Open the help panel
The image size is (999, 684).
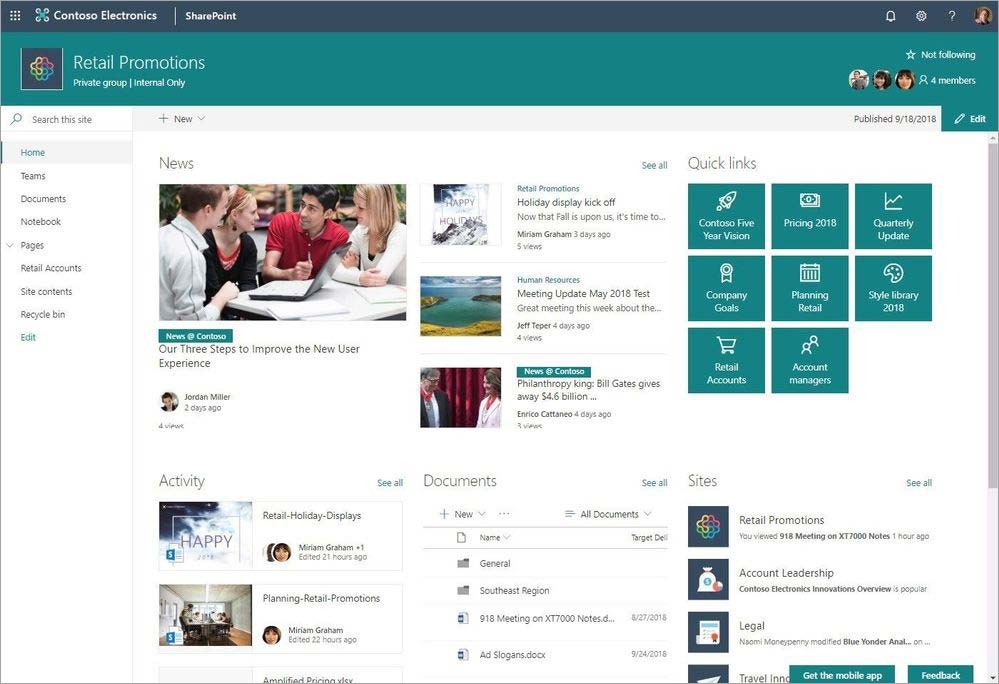pyautogui.click(x=951, y=15)
